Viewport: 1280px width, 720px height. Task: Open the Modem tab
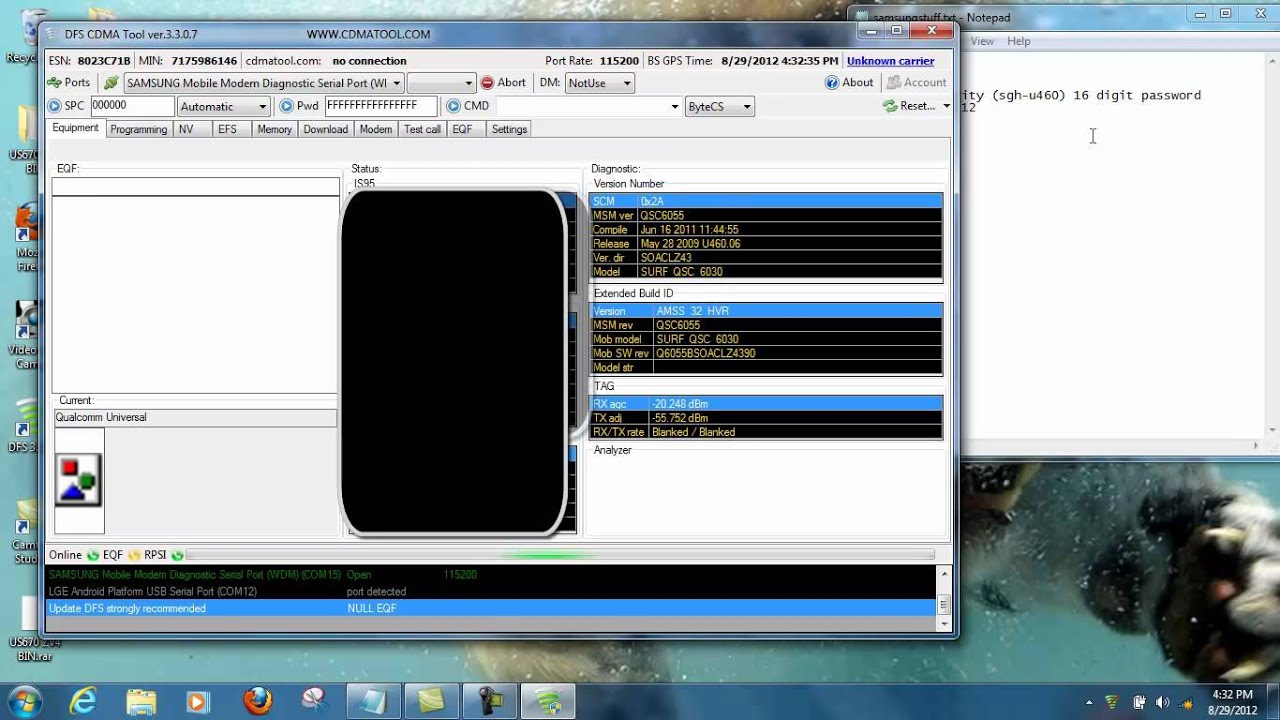(376, 129)
